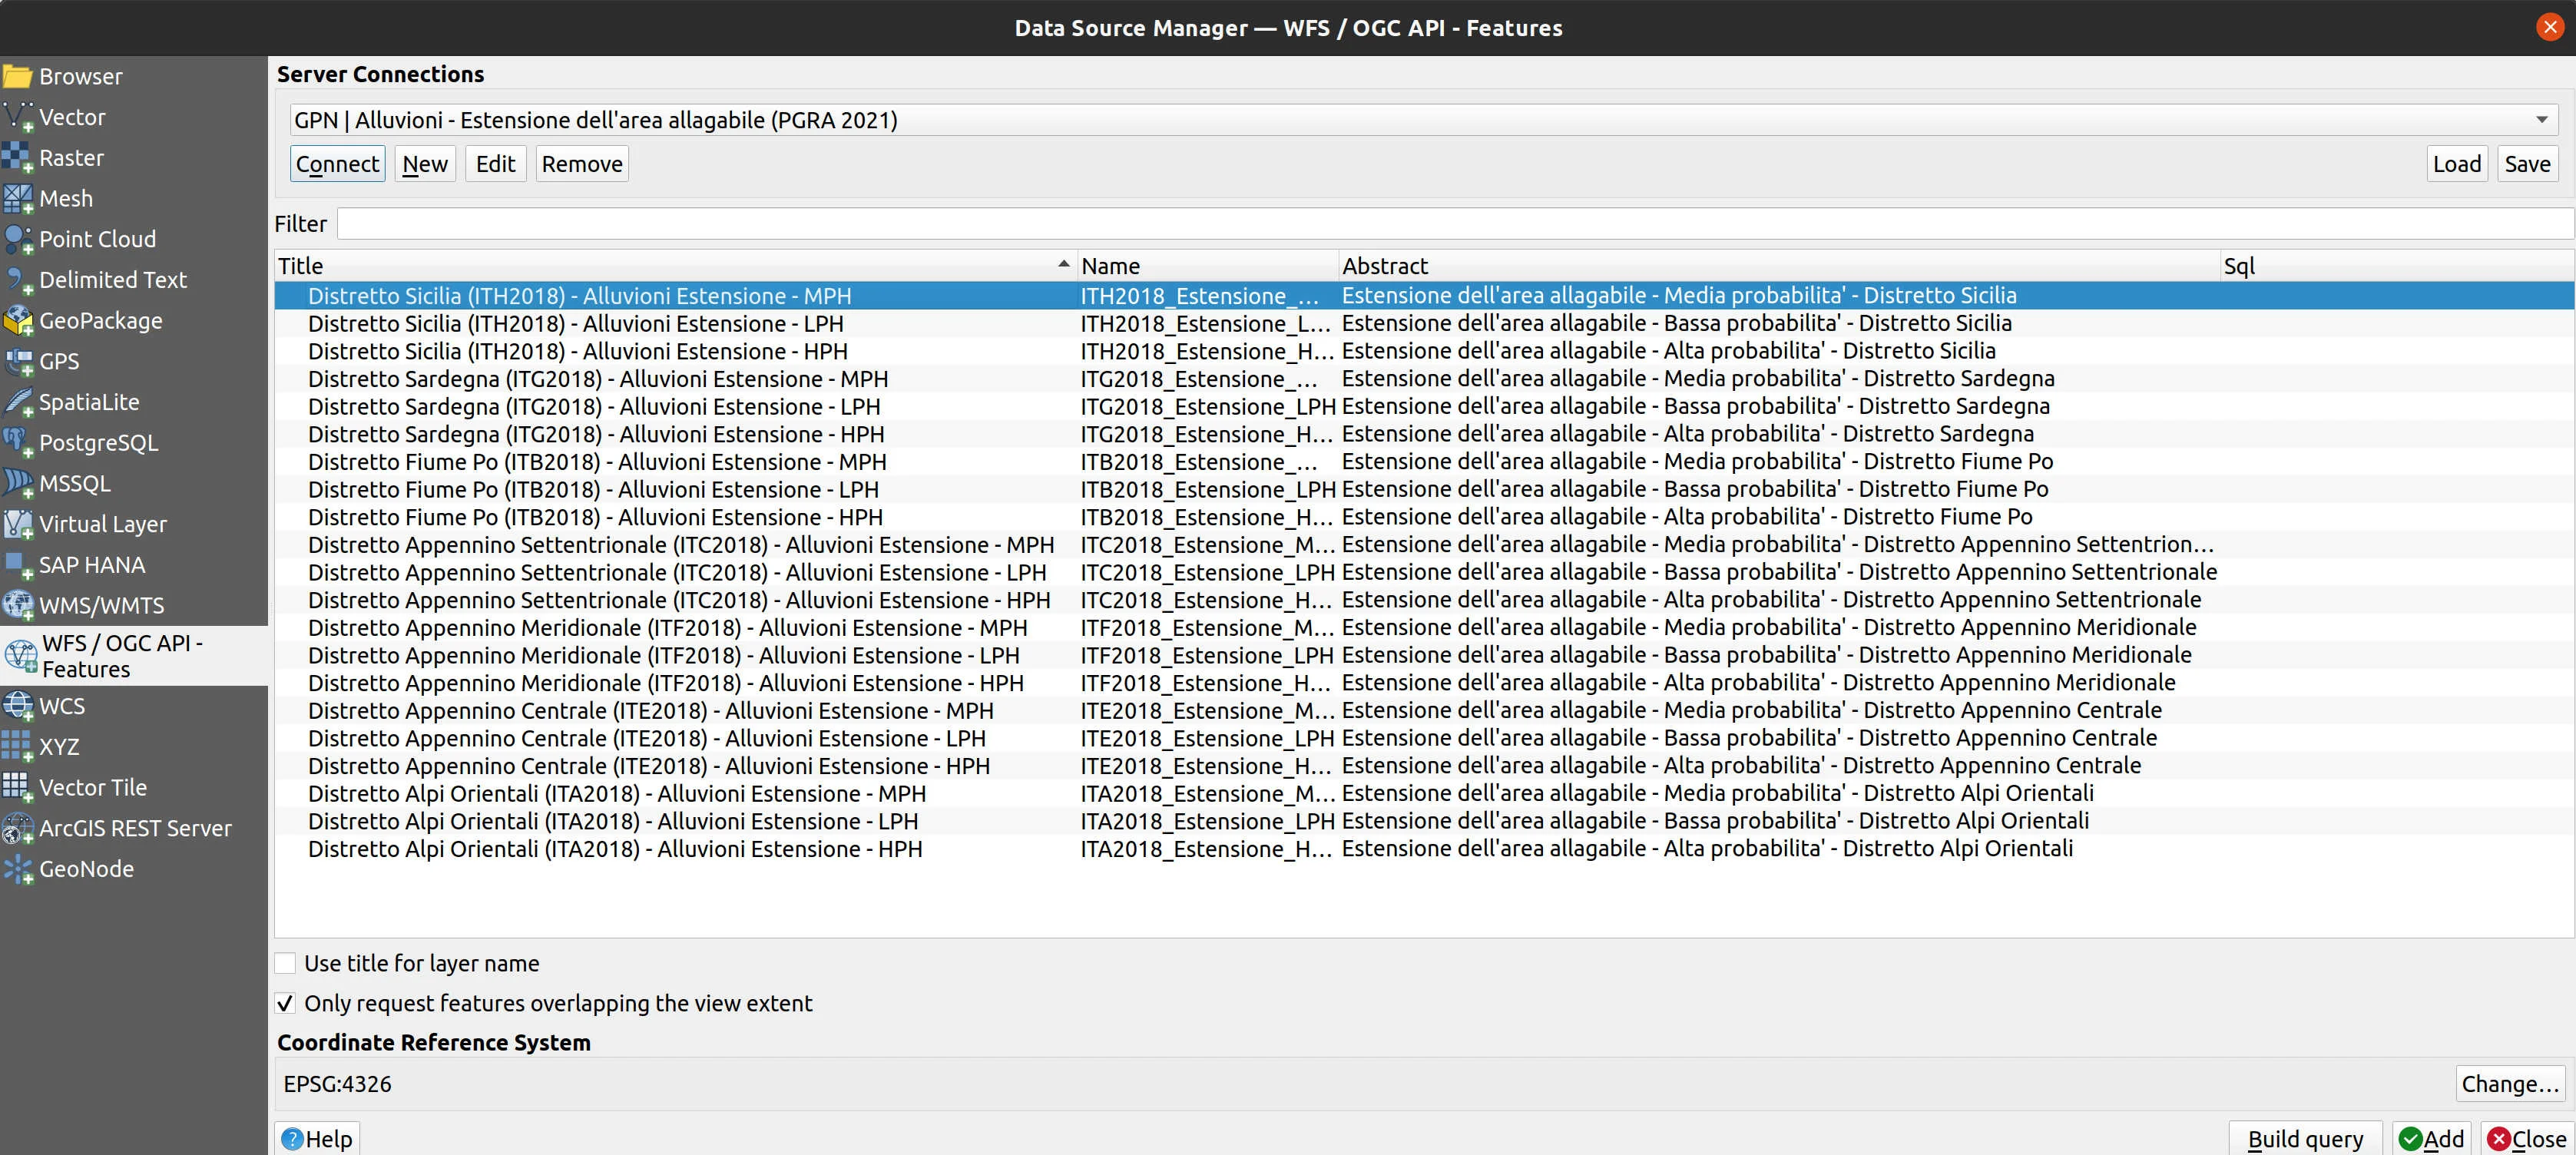This screenshot has width=2576, height=1155.
Task: Open the Virtual Layer icon
Action: (x=18, y=524)
